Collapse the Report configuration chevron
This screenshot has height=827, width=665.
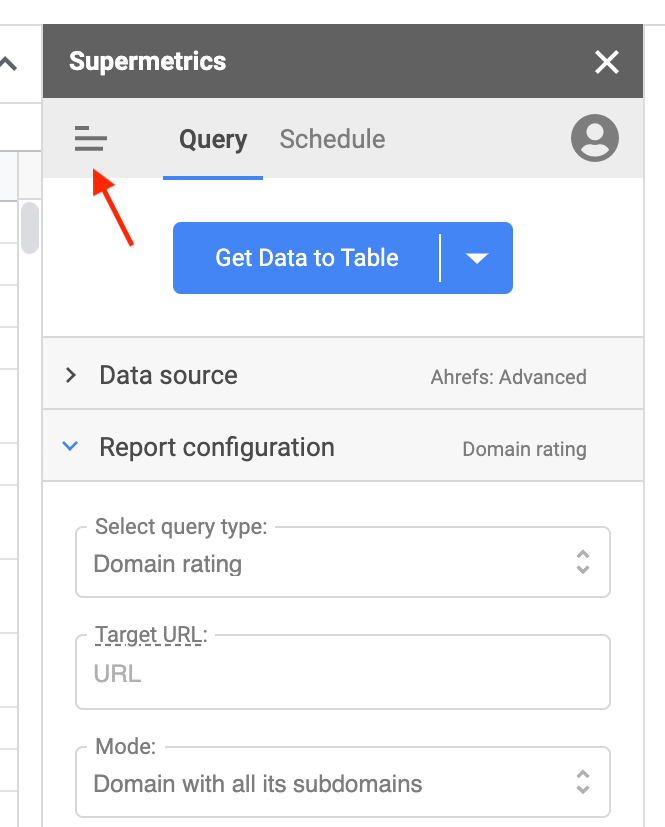(x=70, y=447)
